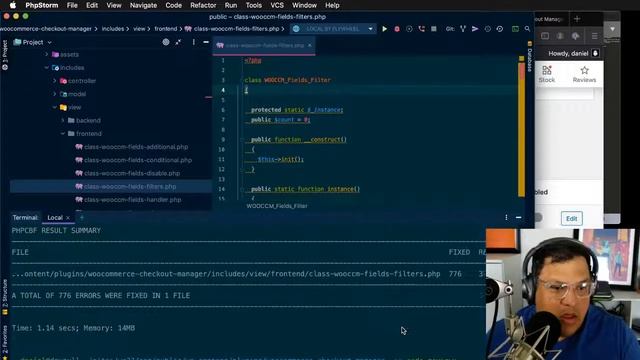
Task: Show Git history with the clock icon
Action: tap(487, 29)
